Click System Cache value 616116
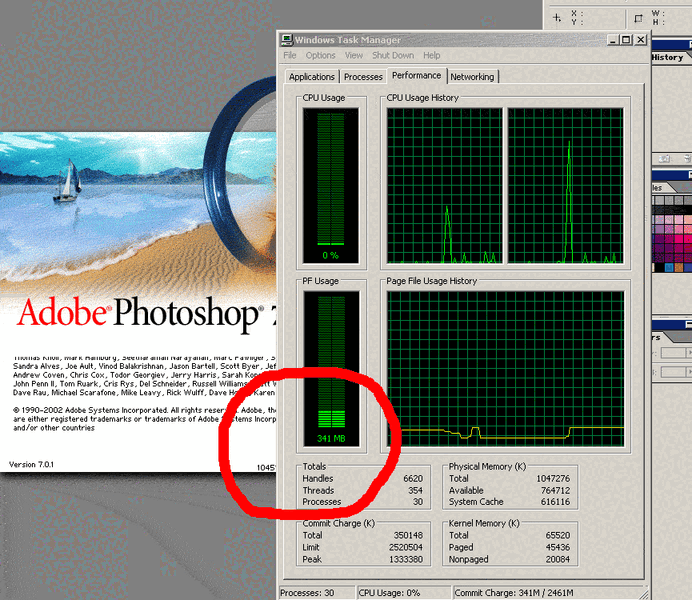The image size is (692, 600). (x=555, y=502)
